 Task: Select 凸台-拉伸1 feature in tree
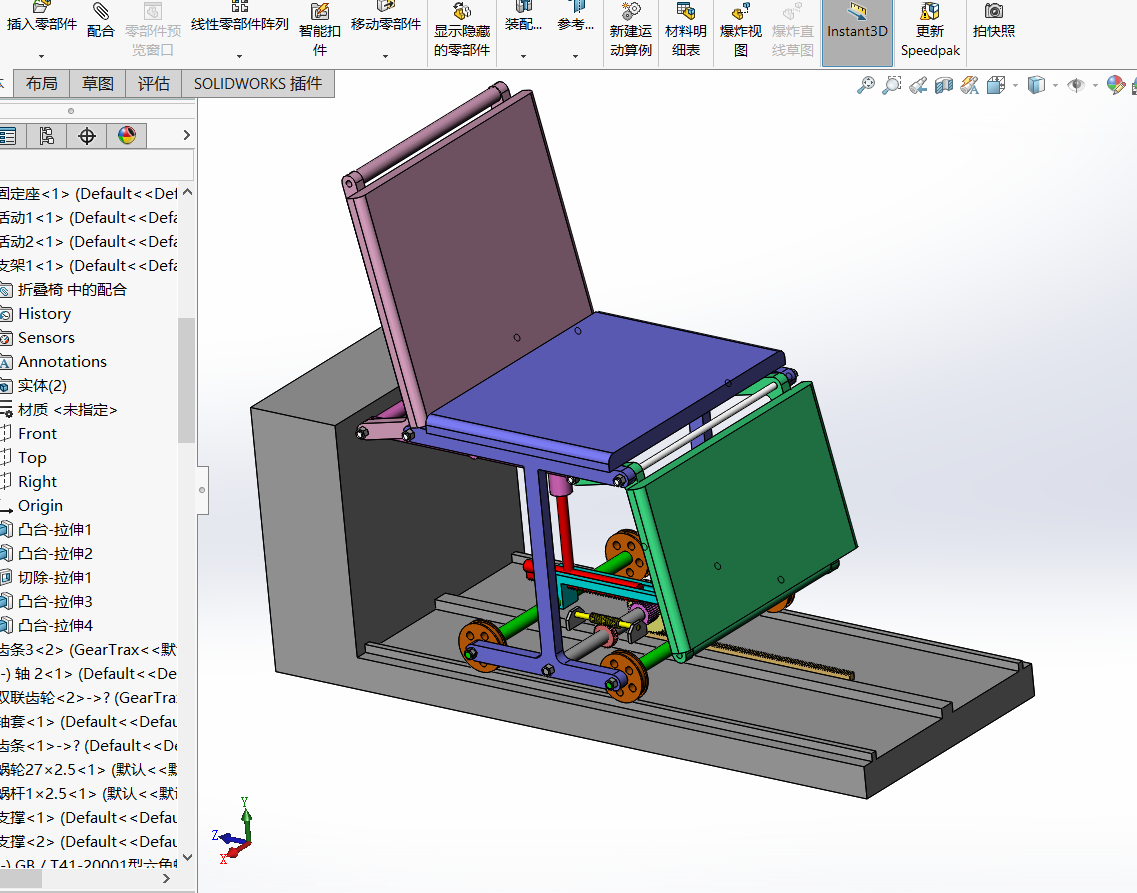click(x=55, y=530)
